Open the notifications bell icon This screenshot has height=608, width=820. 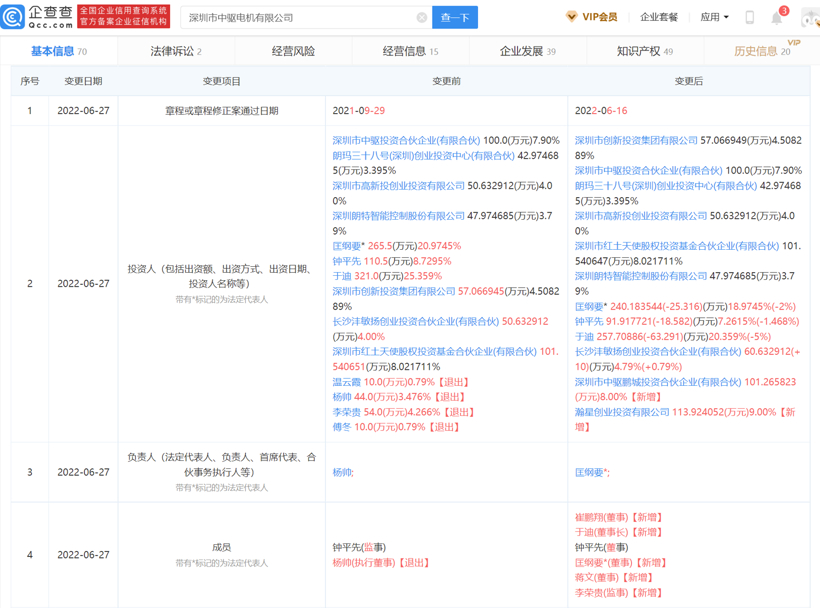(x=777, y=18)
